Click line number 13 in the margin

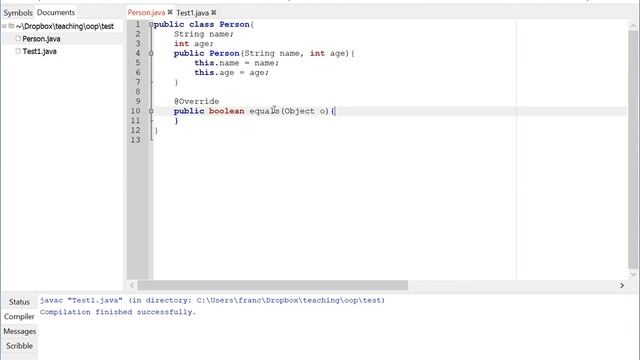135,140
